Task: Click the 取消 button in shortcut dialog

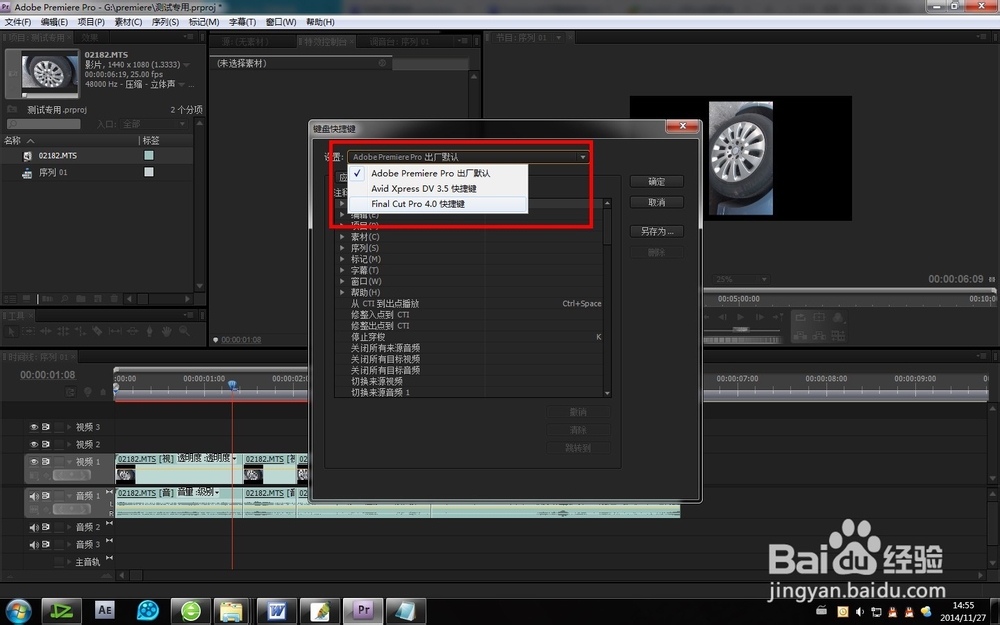Action: pyautogui.click(x=657, y=202)
